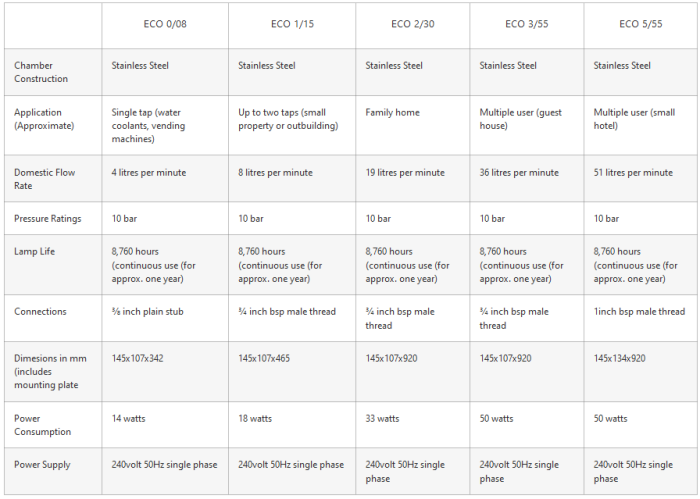Select the Power Supply row label

coord(43,465)
